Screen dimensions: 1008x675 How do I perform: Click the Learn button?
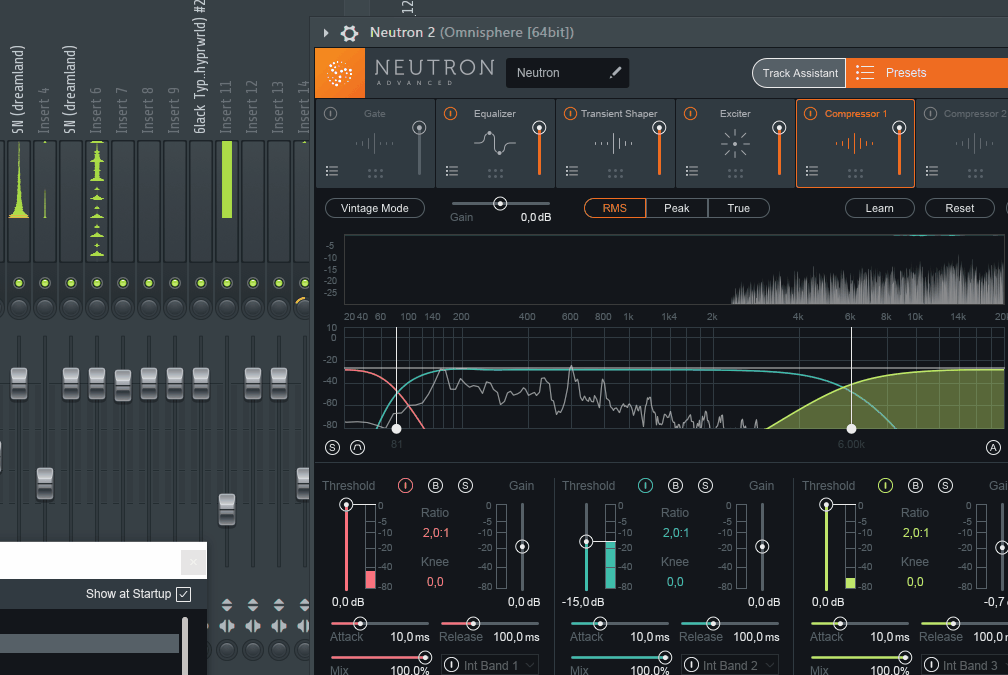[x=879, y=208]
